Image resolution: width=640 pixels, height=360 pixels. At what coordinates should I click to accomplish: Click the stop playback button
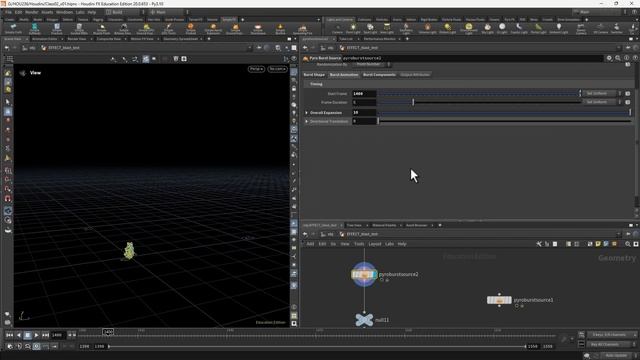point(27,336)
